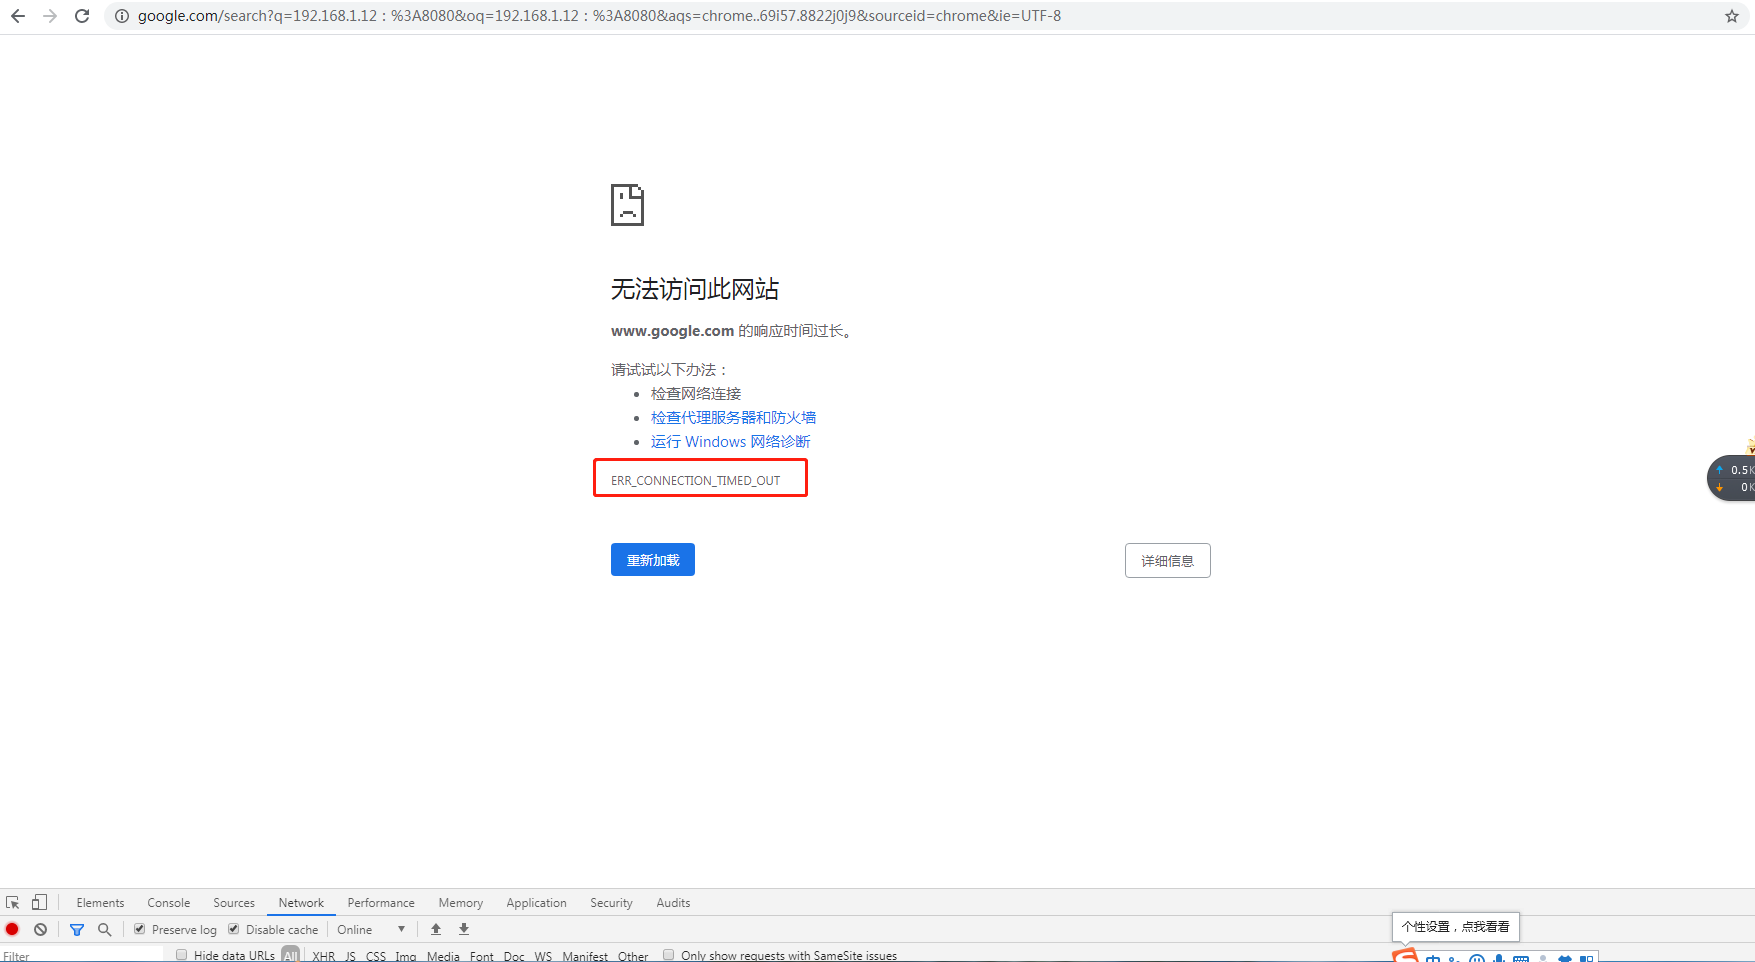Click the browser address bar URL
This screenshot has height=962, width=1755.
coord(600,16)
